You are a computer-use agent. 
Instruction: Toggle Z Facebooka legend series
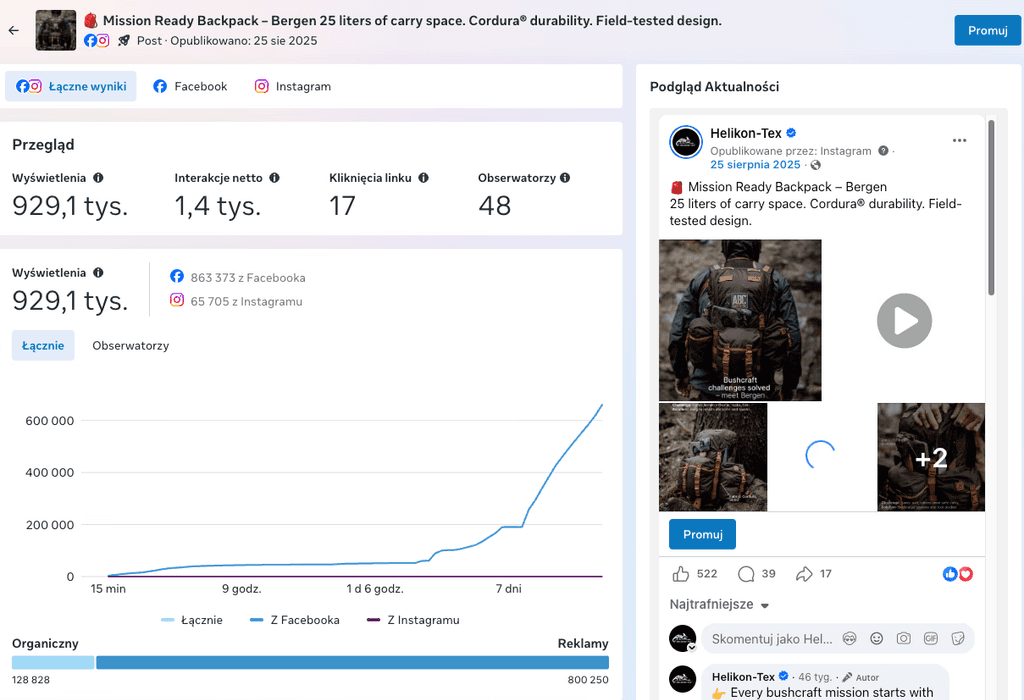pos(295,620)
